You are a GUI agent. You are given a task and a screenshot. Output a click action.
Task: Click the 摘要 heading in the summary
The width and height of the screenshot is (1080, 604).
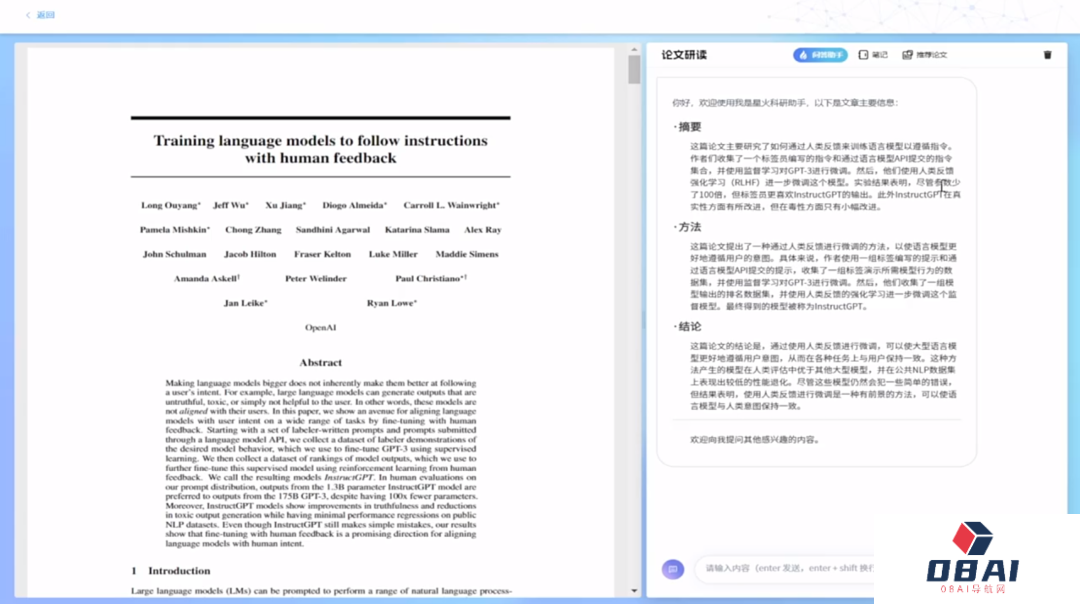689,127
